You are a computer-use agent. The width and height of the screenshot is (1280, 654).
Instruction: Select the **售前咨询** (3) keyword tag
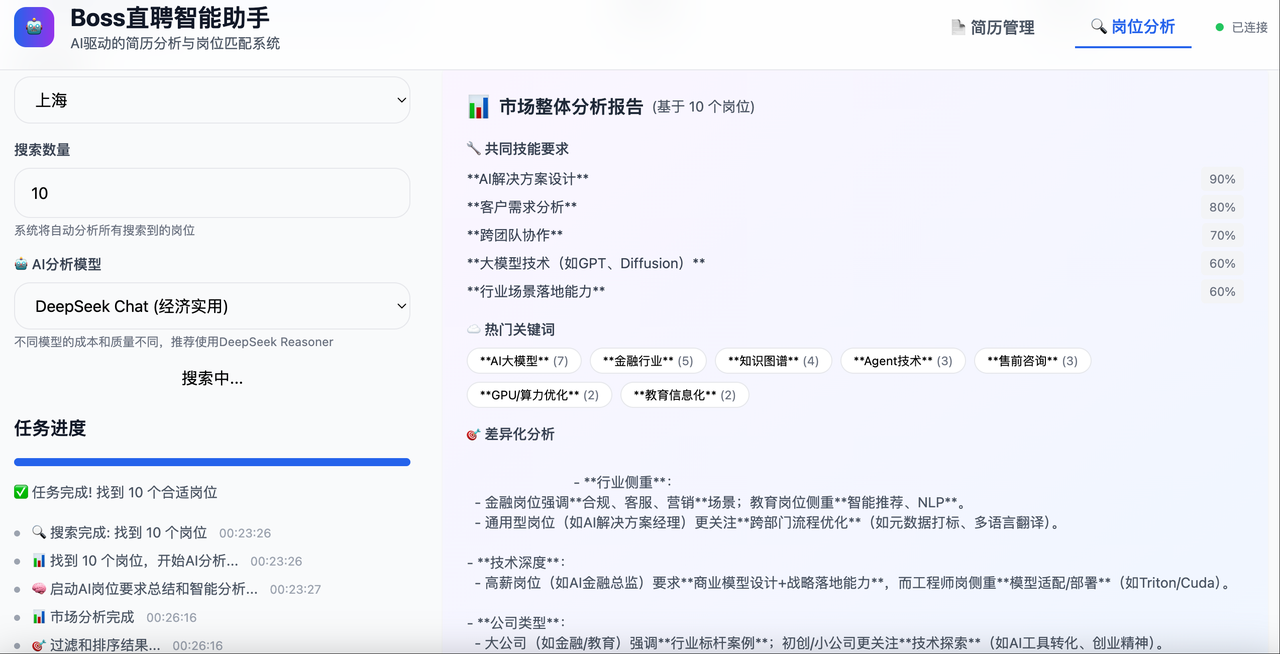[x=1032, y=361]
